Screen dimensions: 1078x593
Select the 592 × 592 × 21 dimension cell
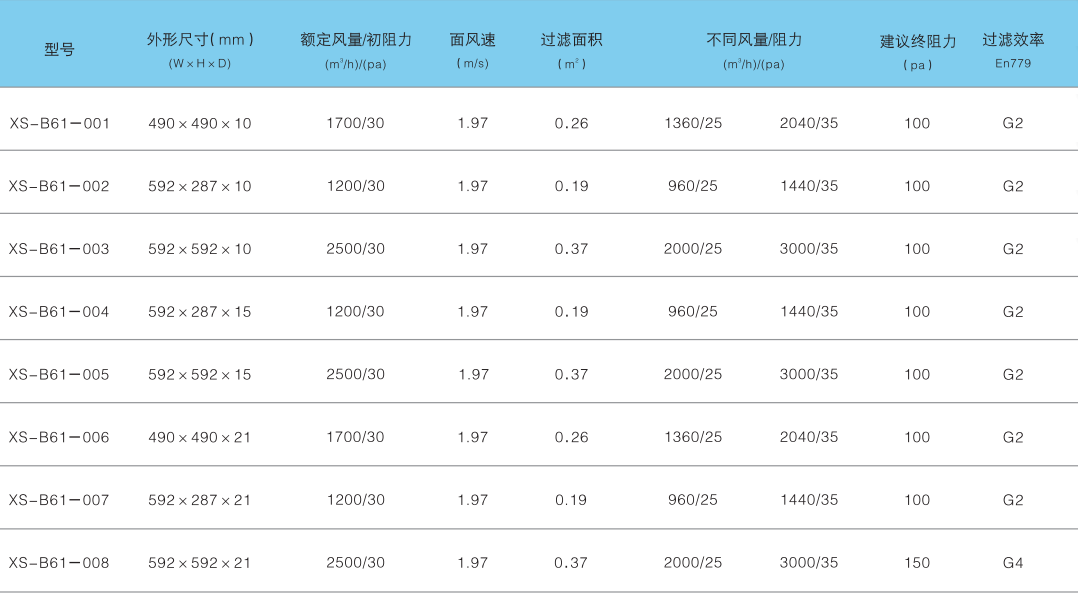(200, 563)
